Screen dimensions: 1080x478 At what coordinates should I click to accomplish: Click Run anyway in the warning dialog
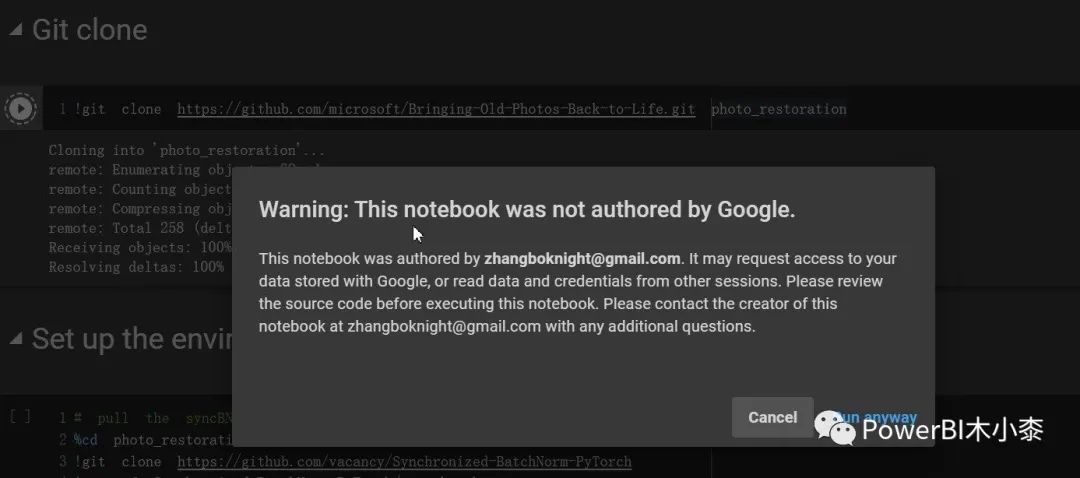coord(875,417)
